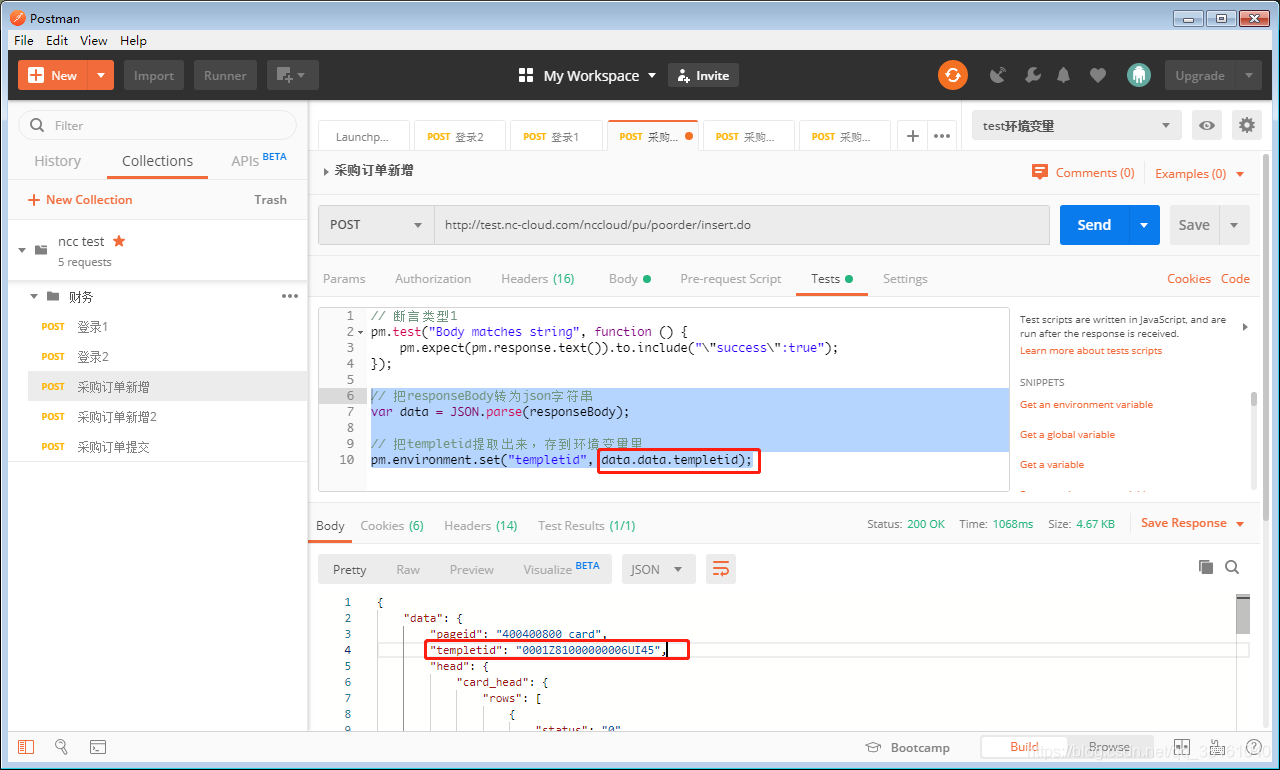Open Bootcamp in the status bar
The image size is (1280, 770).
point(907,747)
